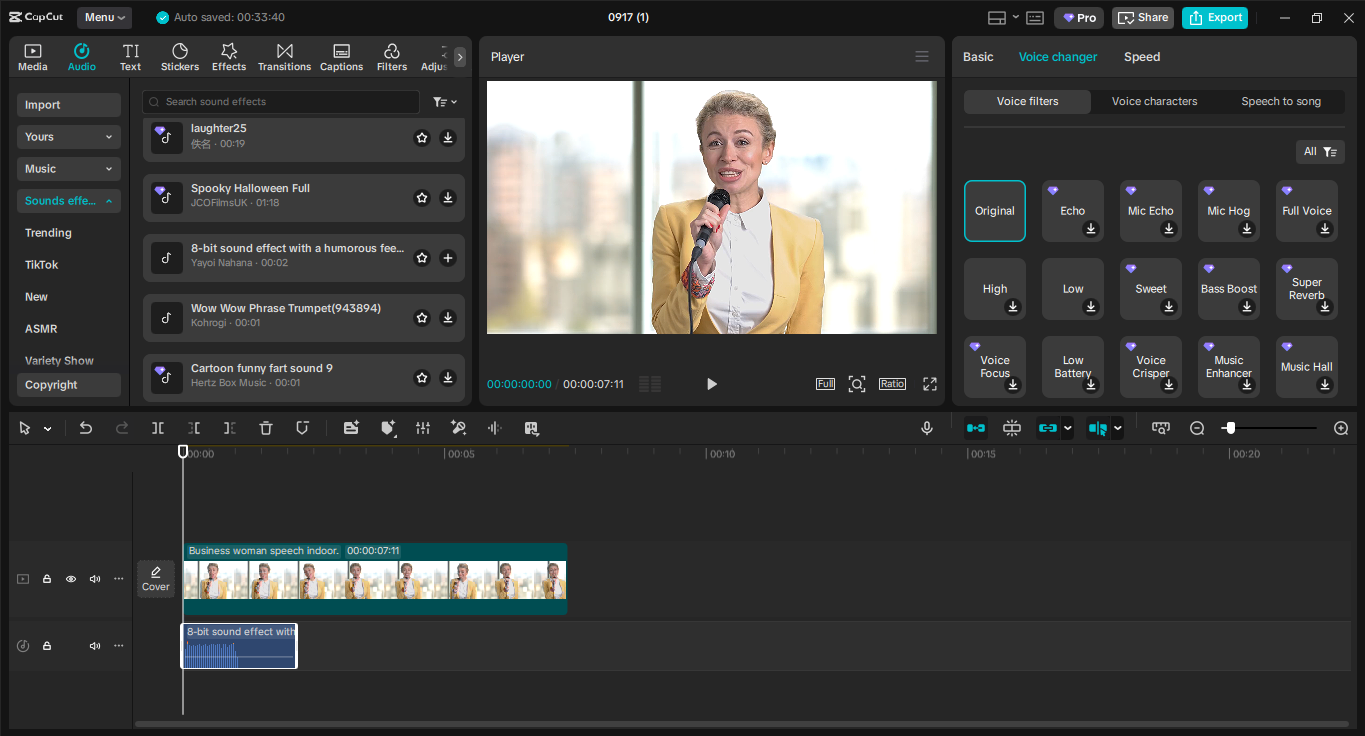Image resolution: width=1365 pixels, height=736 pixels.
Task: Mute the audio track with the speaker icon
Action: [x=94, y=645]
